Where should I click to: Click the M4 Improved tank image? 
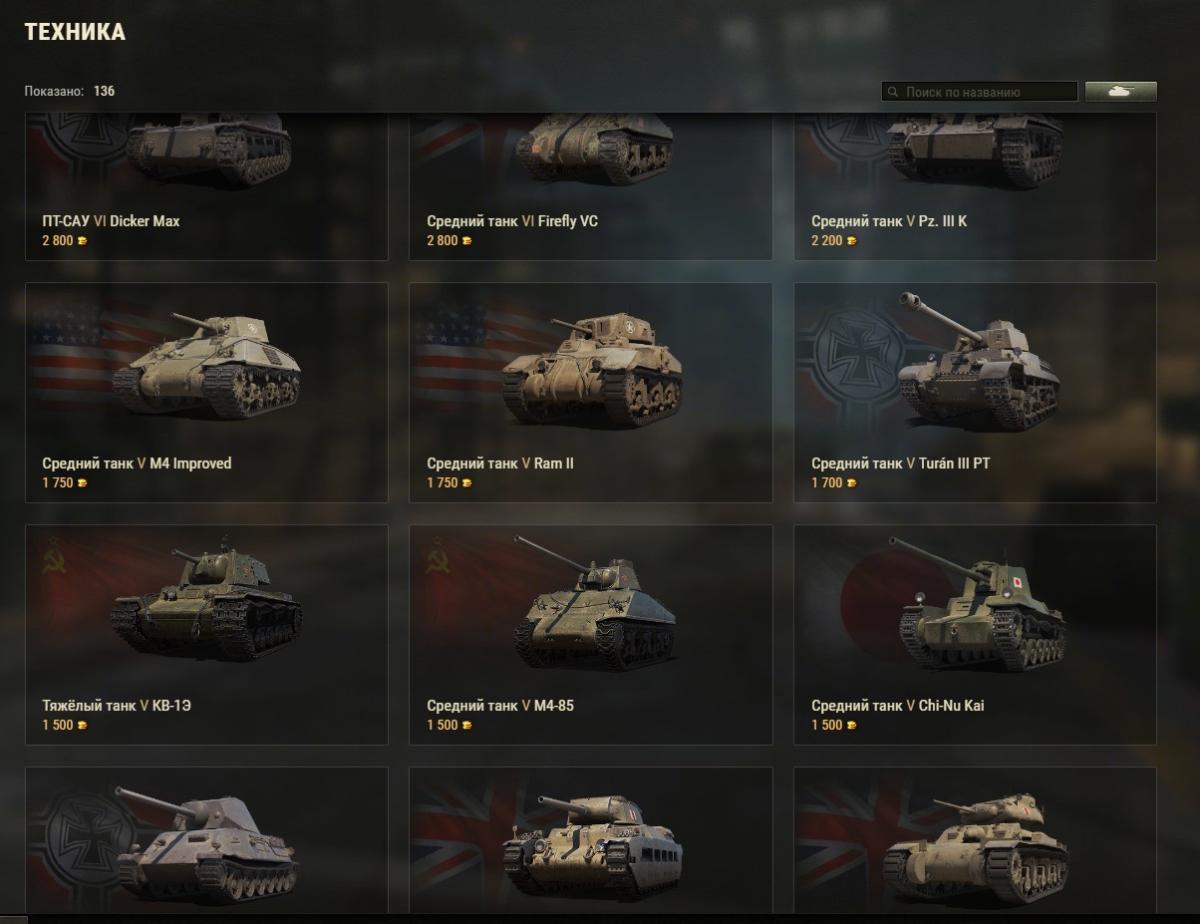tap(206, 366)
